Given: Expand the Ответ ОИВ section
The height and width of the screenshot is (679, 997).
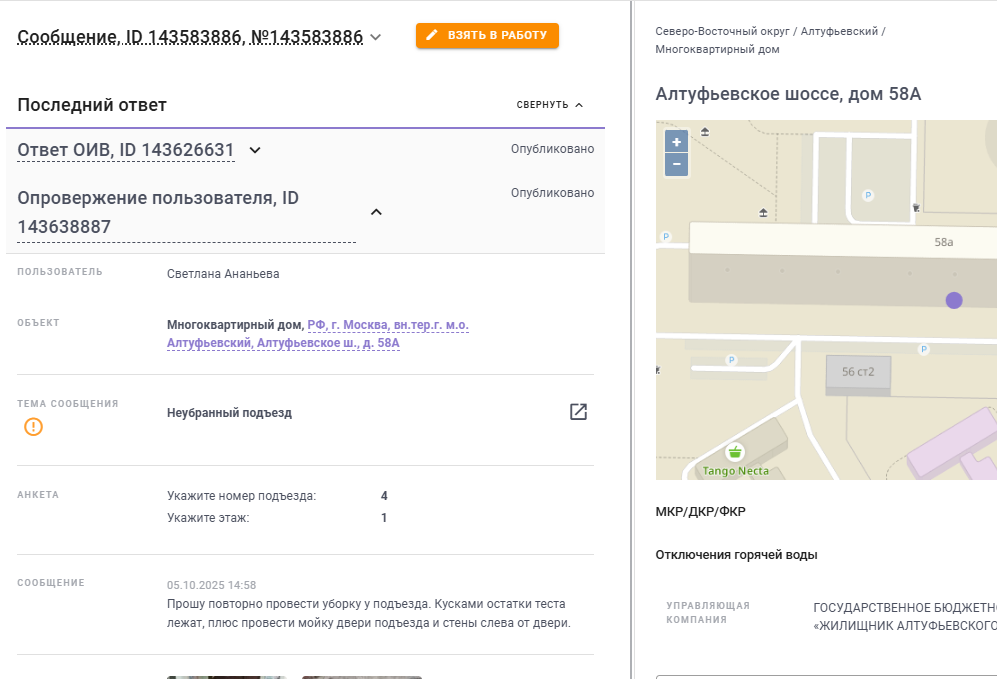Looking at the screenshot, I should [255, 150].
